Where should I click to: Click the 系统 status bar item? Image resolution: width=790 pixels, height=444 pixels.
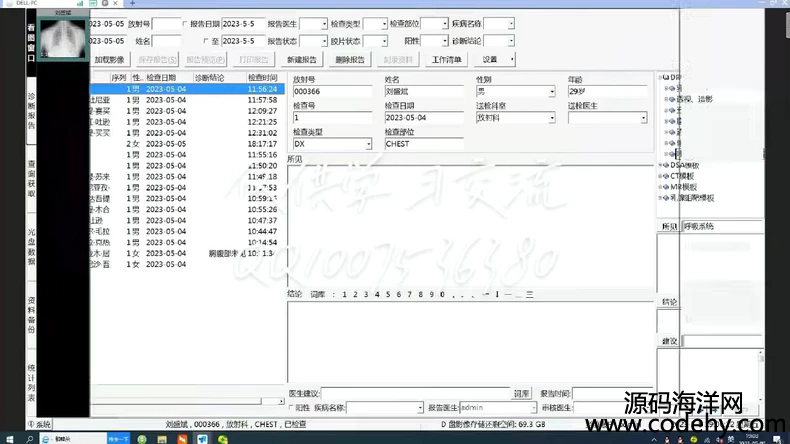39,424
